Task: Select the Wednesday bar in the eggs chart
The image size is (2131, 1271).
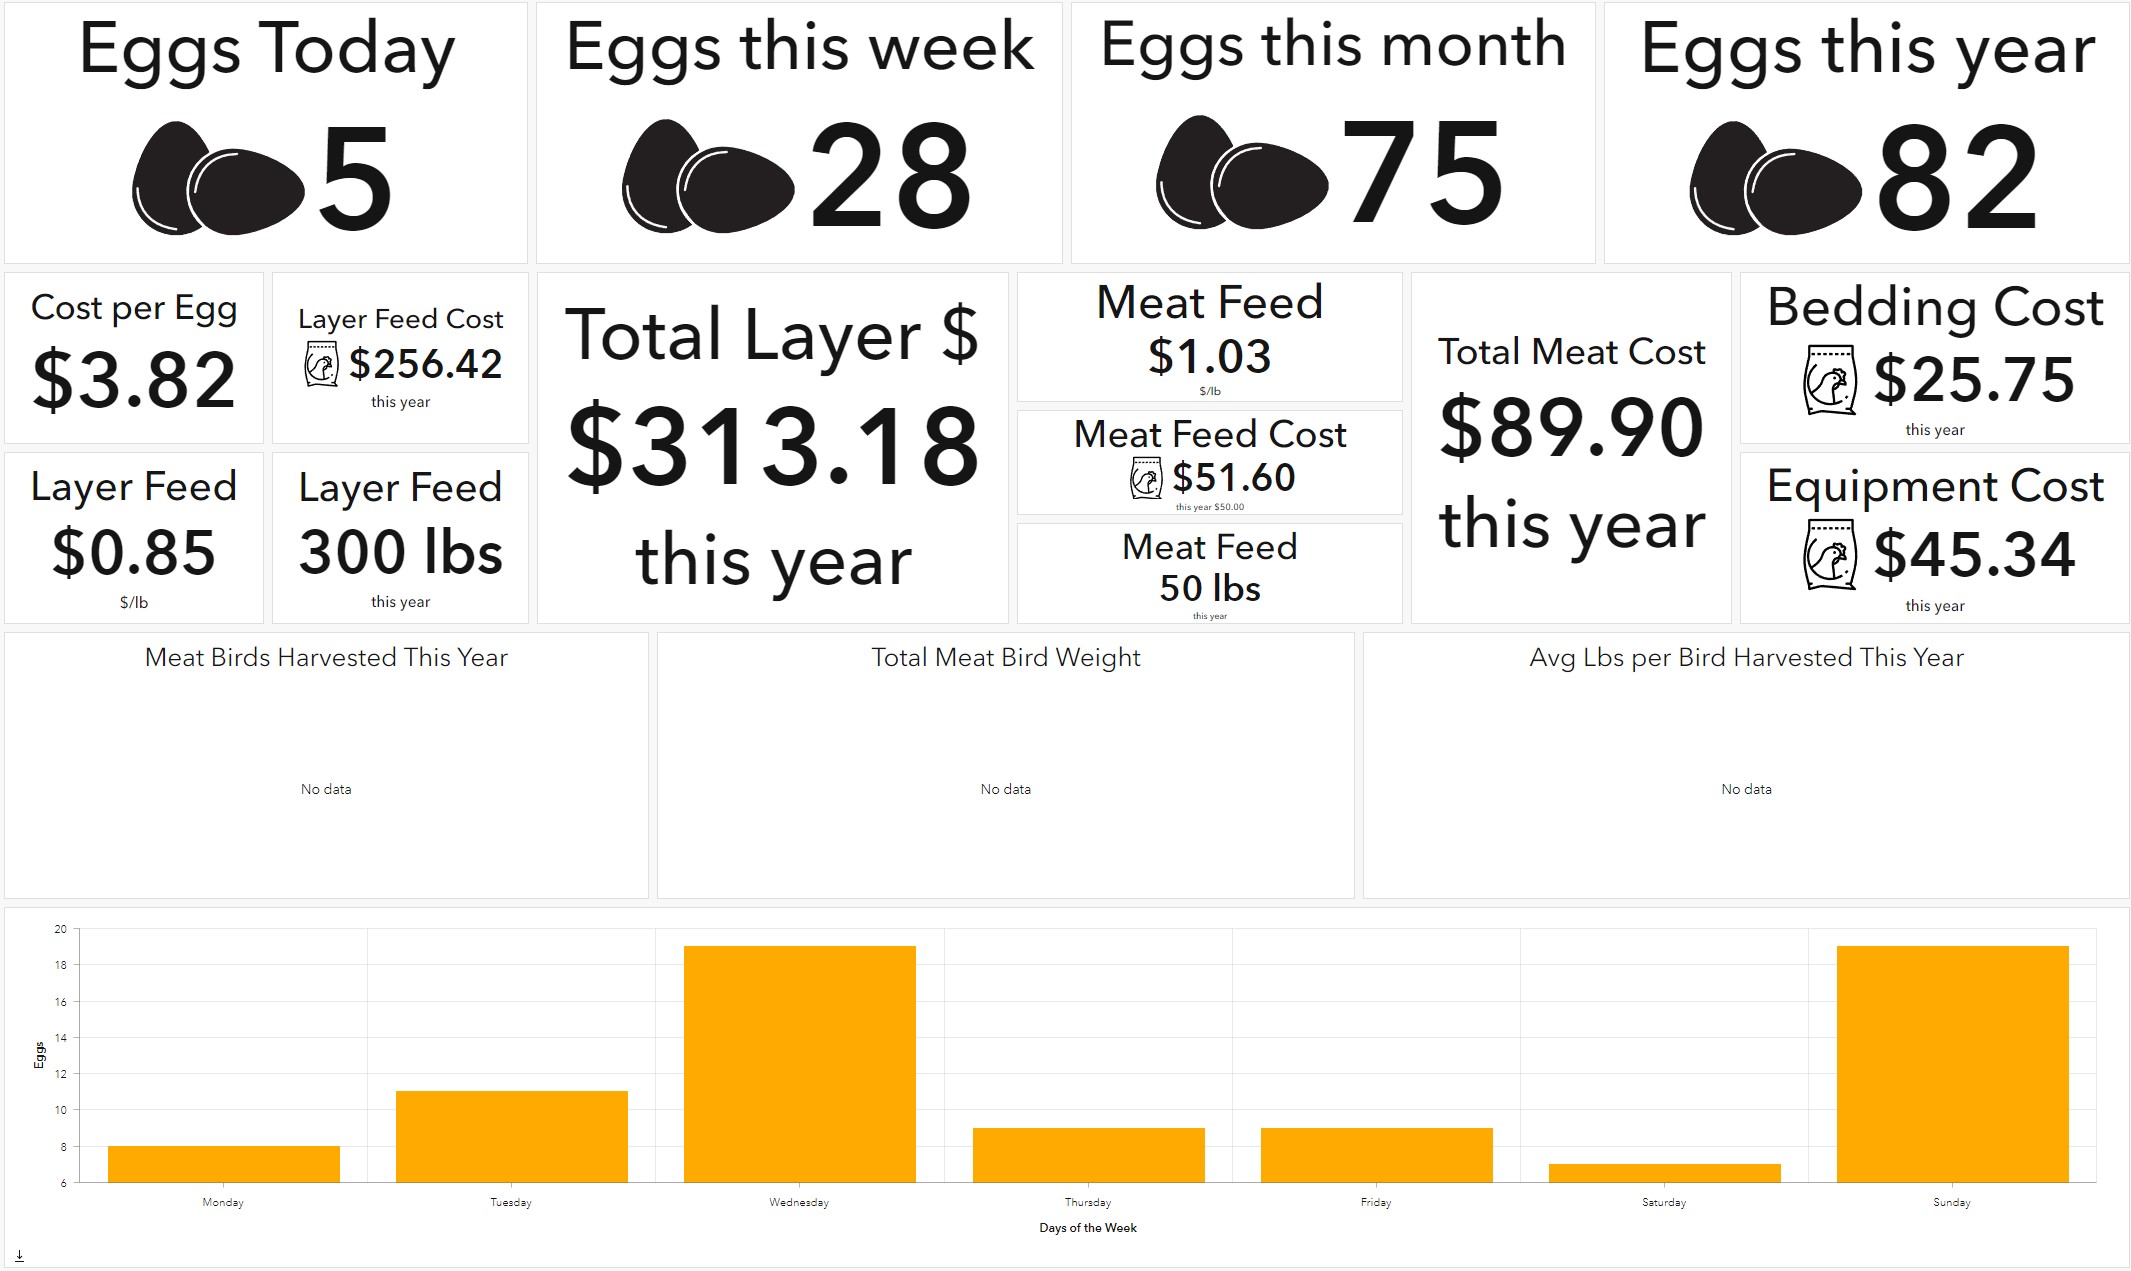Action: 800,1064
